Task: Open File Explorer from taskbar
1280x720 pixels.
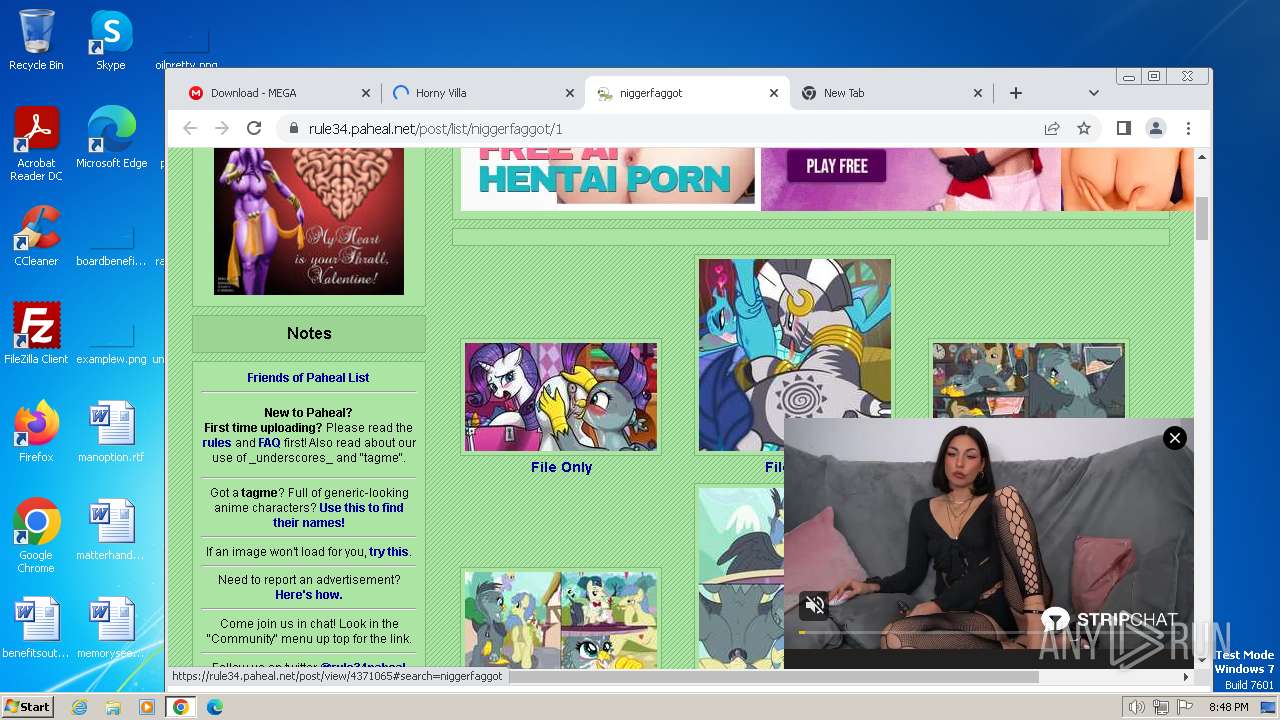Action: click(113, 707)
